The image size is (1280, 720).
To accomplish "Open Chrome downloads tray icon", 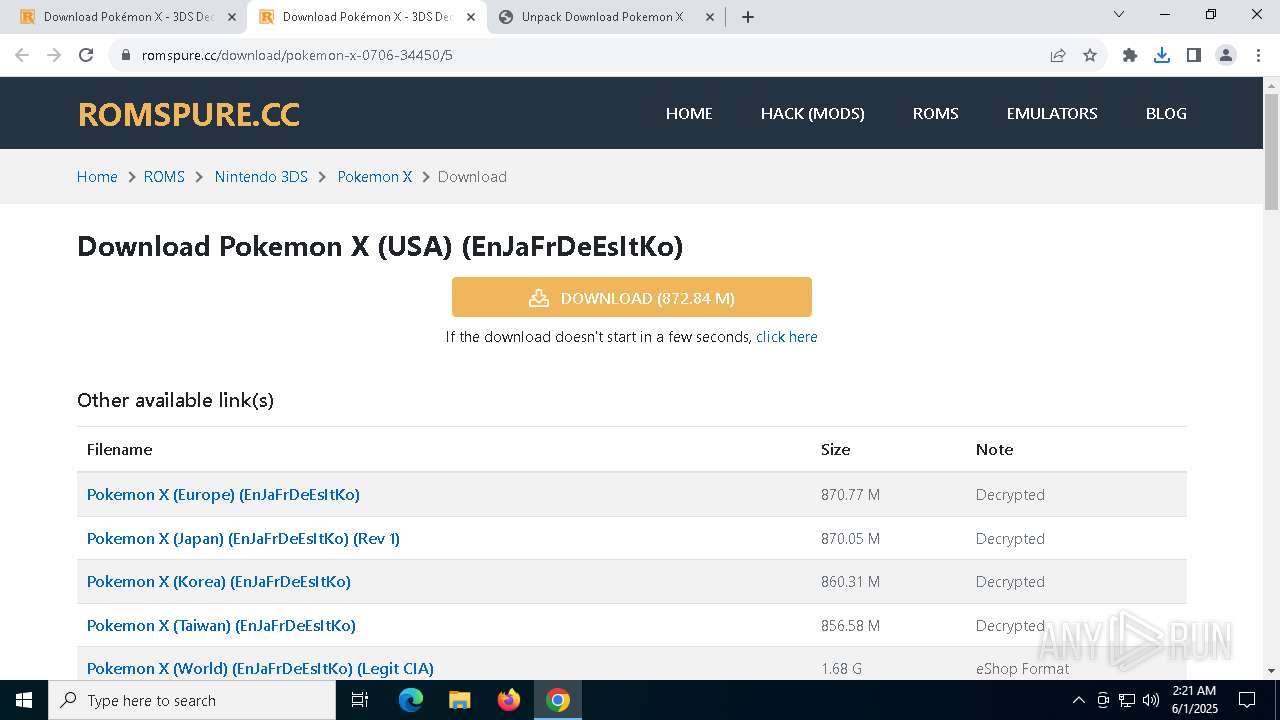I will tap(1162, 55).
